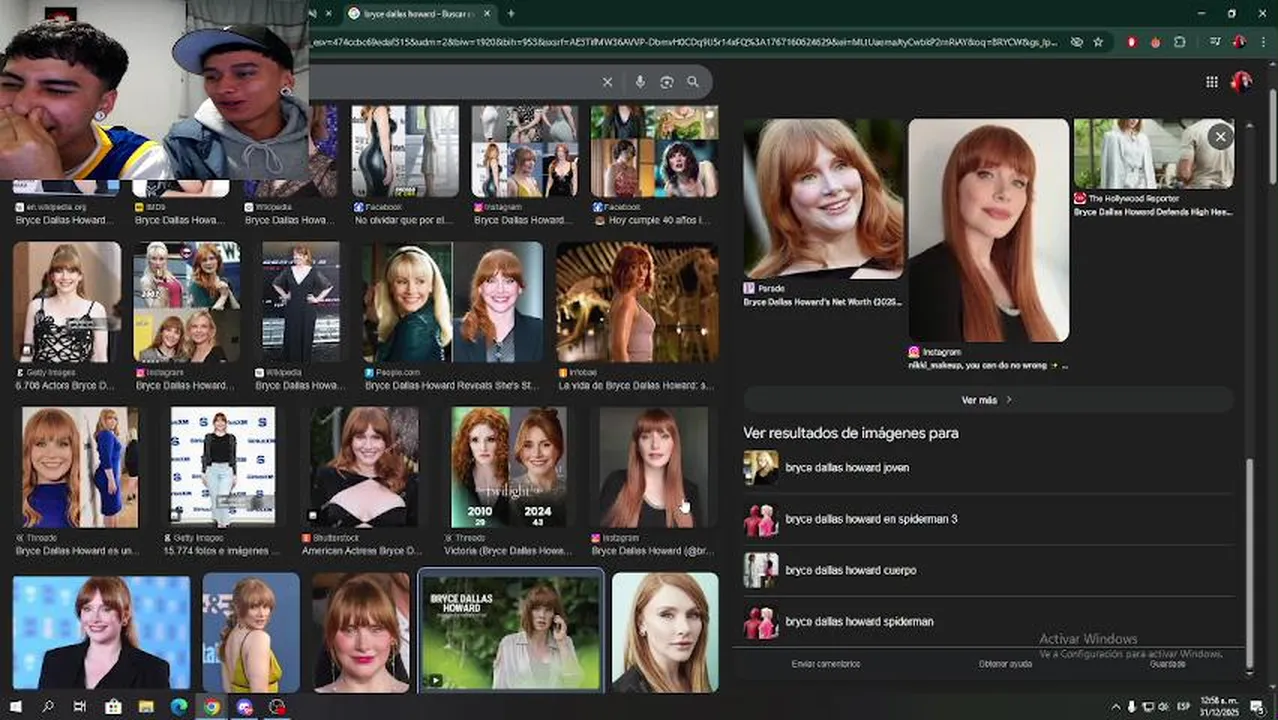This screenshot has height=720, width=1278.
Task: Close the image preview panel
Action: pyautogui.click(x=1220, y=136)
